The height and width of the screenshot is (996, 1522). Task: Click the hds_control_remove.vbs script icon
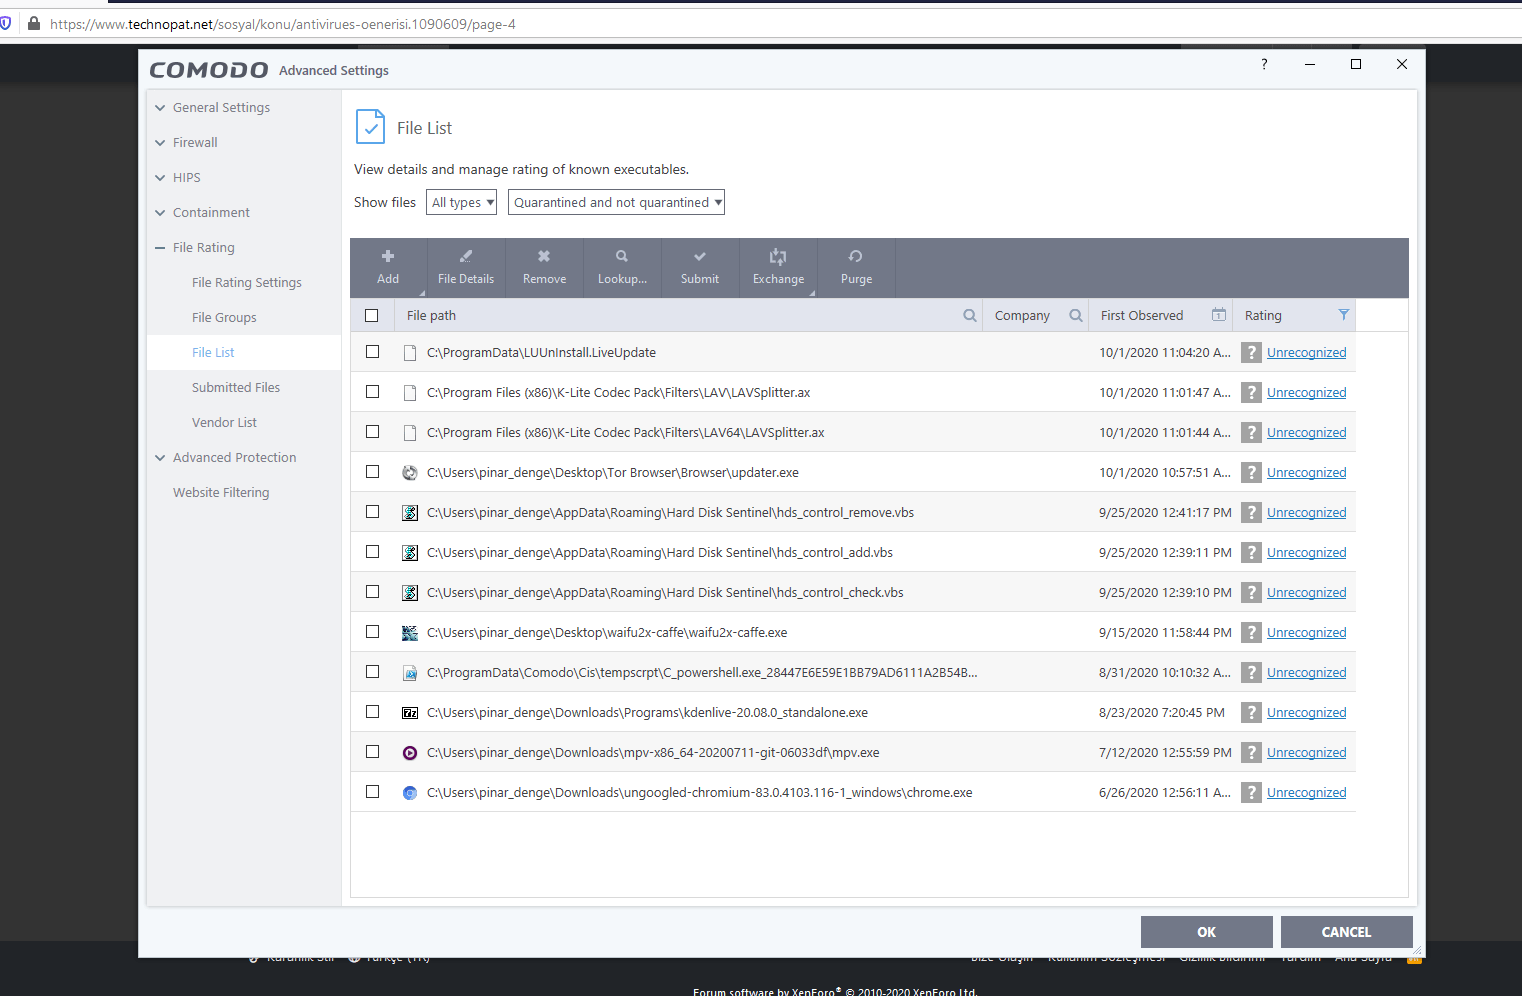pos(410,513)
